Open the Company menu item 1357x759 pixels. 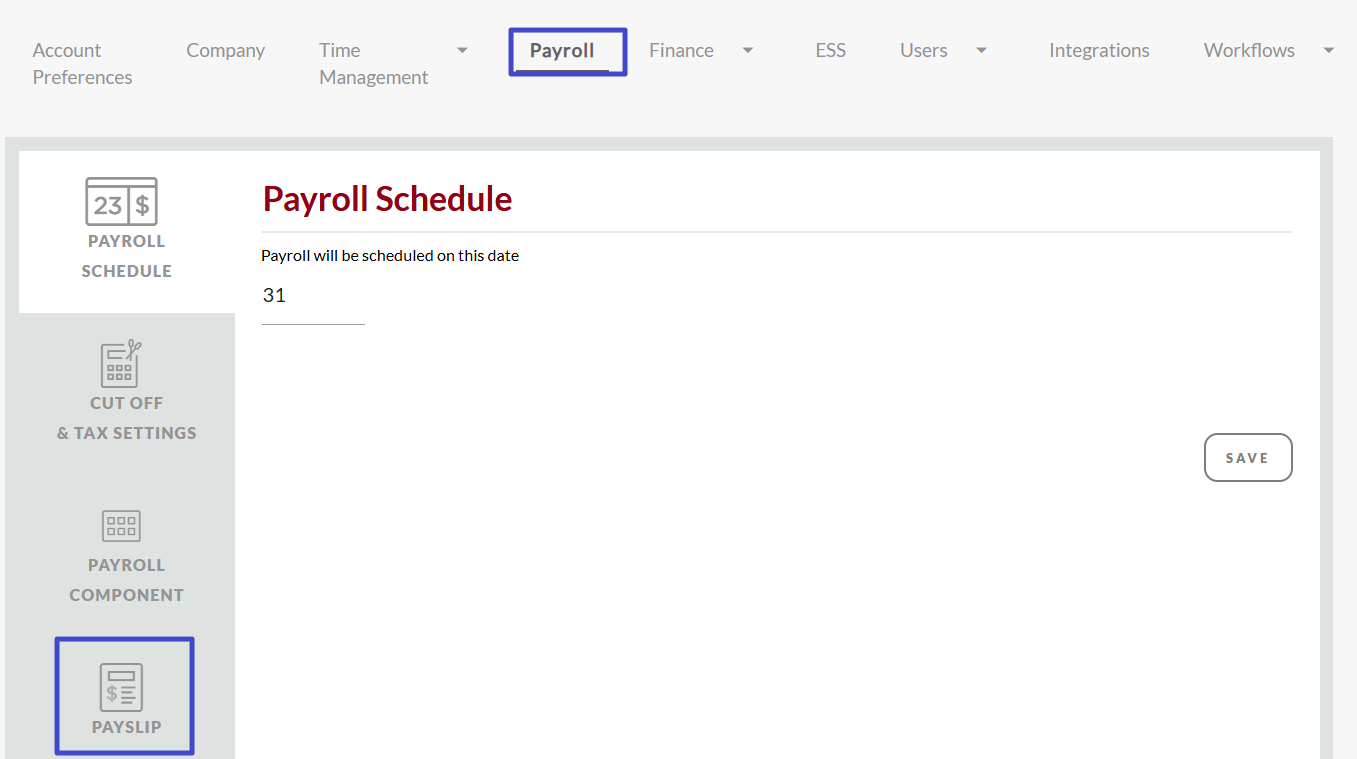pyautogui.click(x=225, y=51)
